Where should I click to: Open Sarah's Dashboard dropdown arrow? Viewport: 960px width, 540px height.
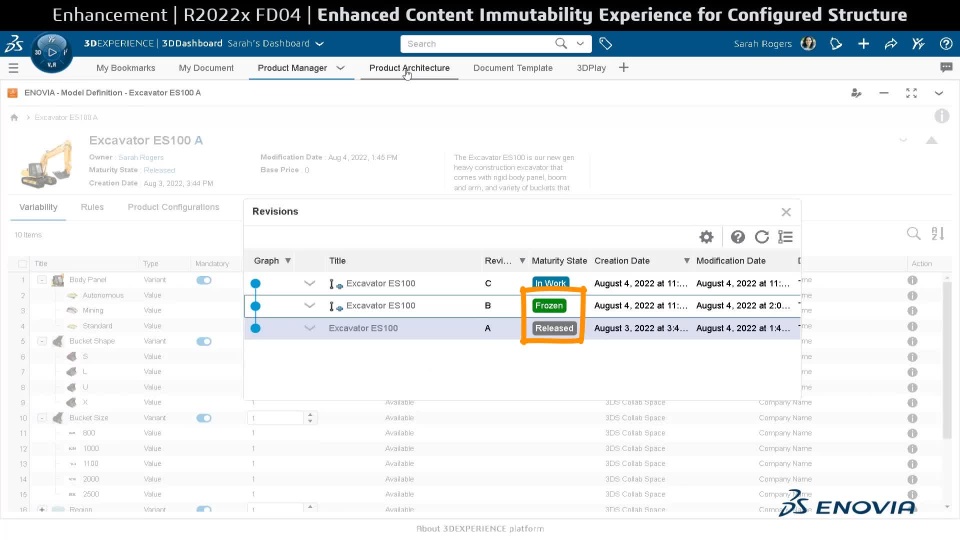[x=320, y=44]
